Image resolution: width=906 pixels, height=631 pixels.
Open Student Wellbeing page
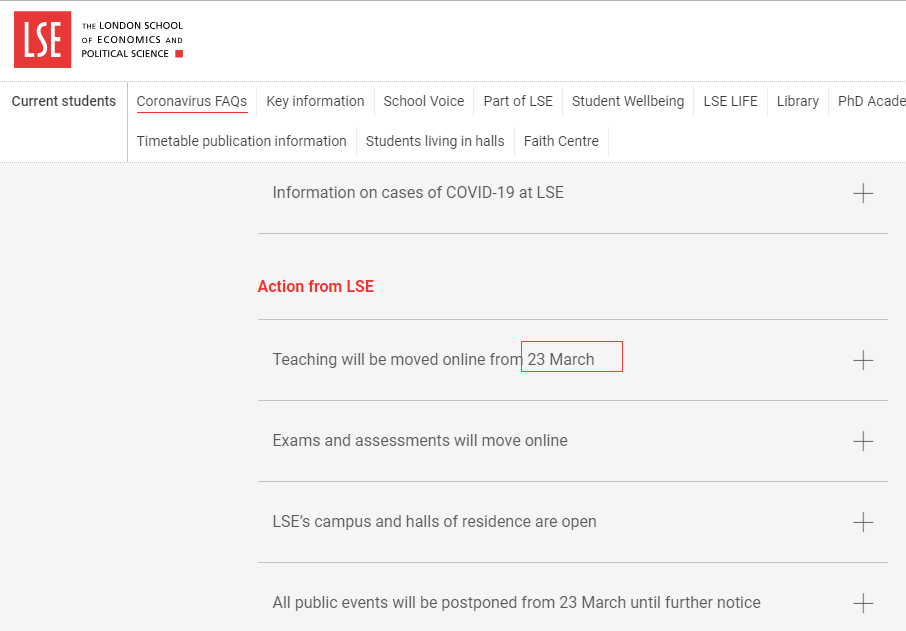click(x=628, y=101)
